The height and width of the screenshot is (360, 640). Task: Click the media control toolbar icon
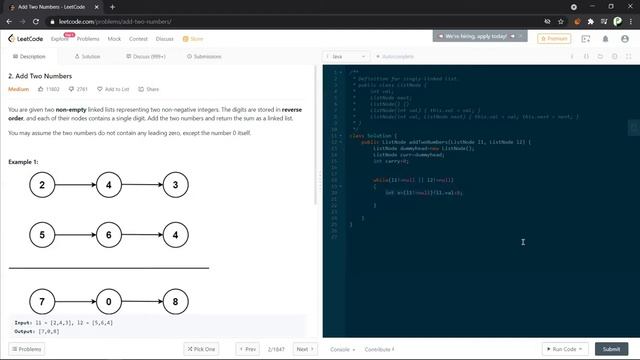tap(604, 21)
